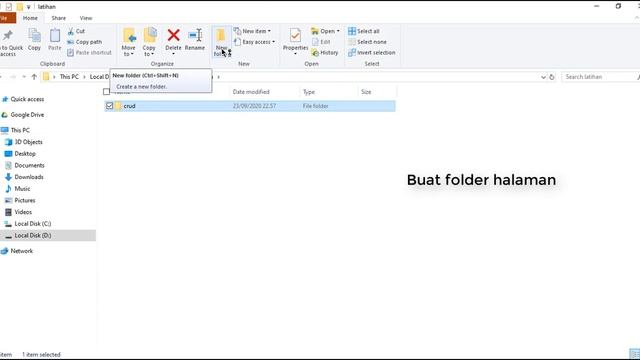Click the Paste clipboard icon
640x360 pixels.
55,36
